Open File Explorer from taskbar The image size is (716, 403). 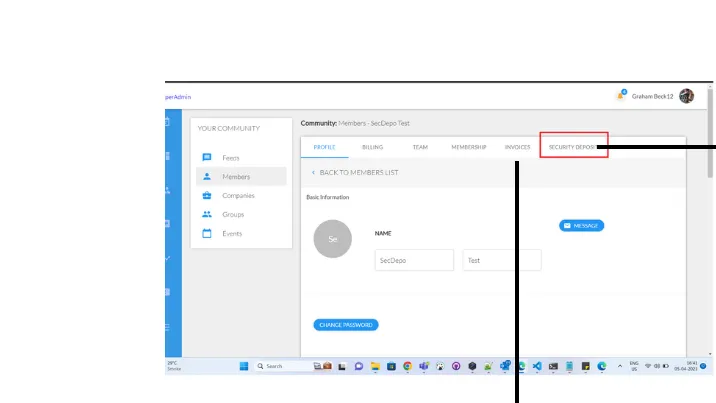click(375, 366)
